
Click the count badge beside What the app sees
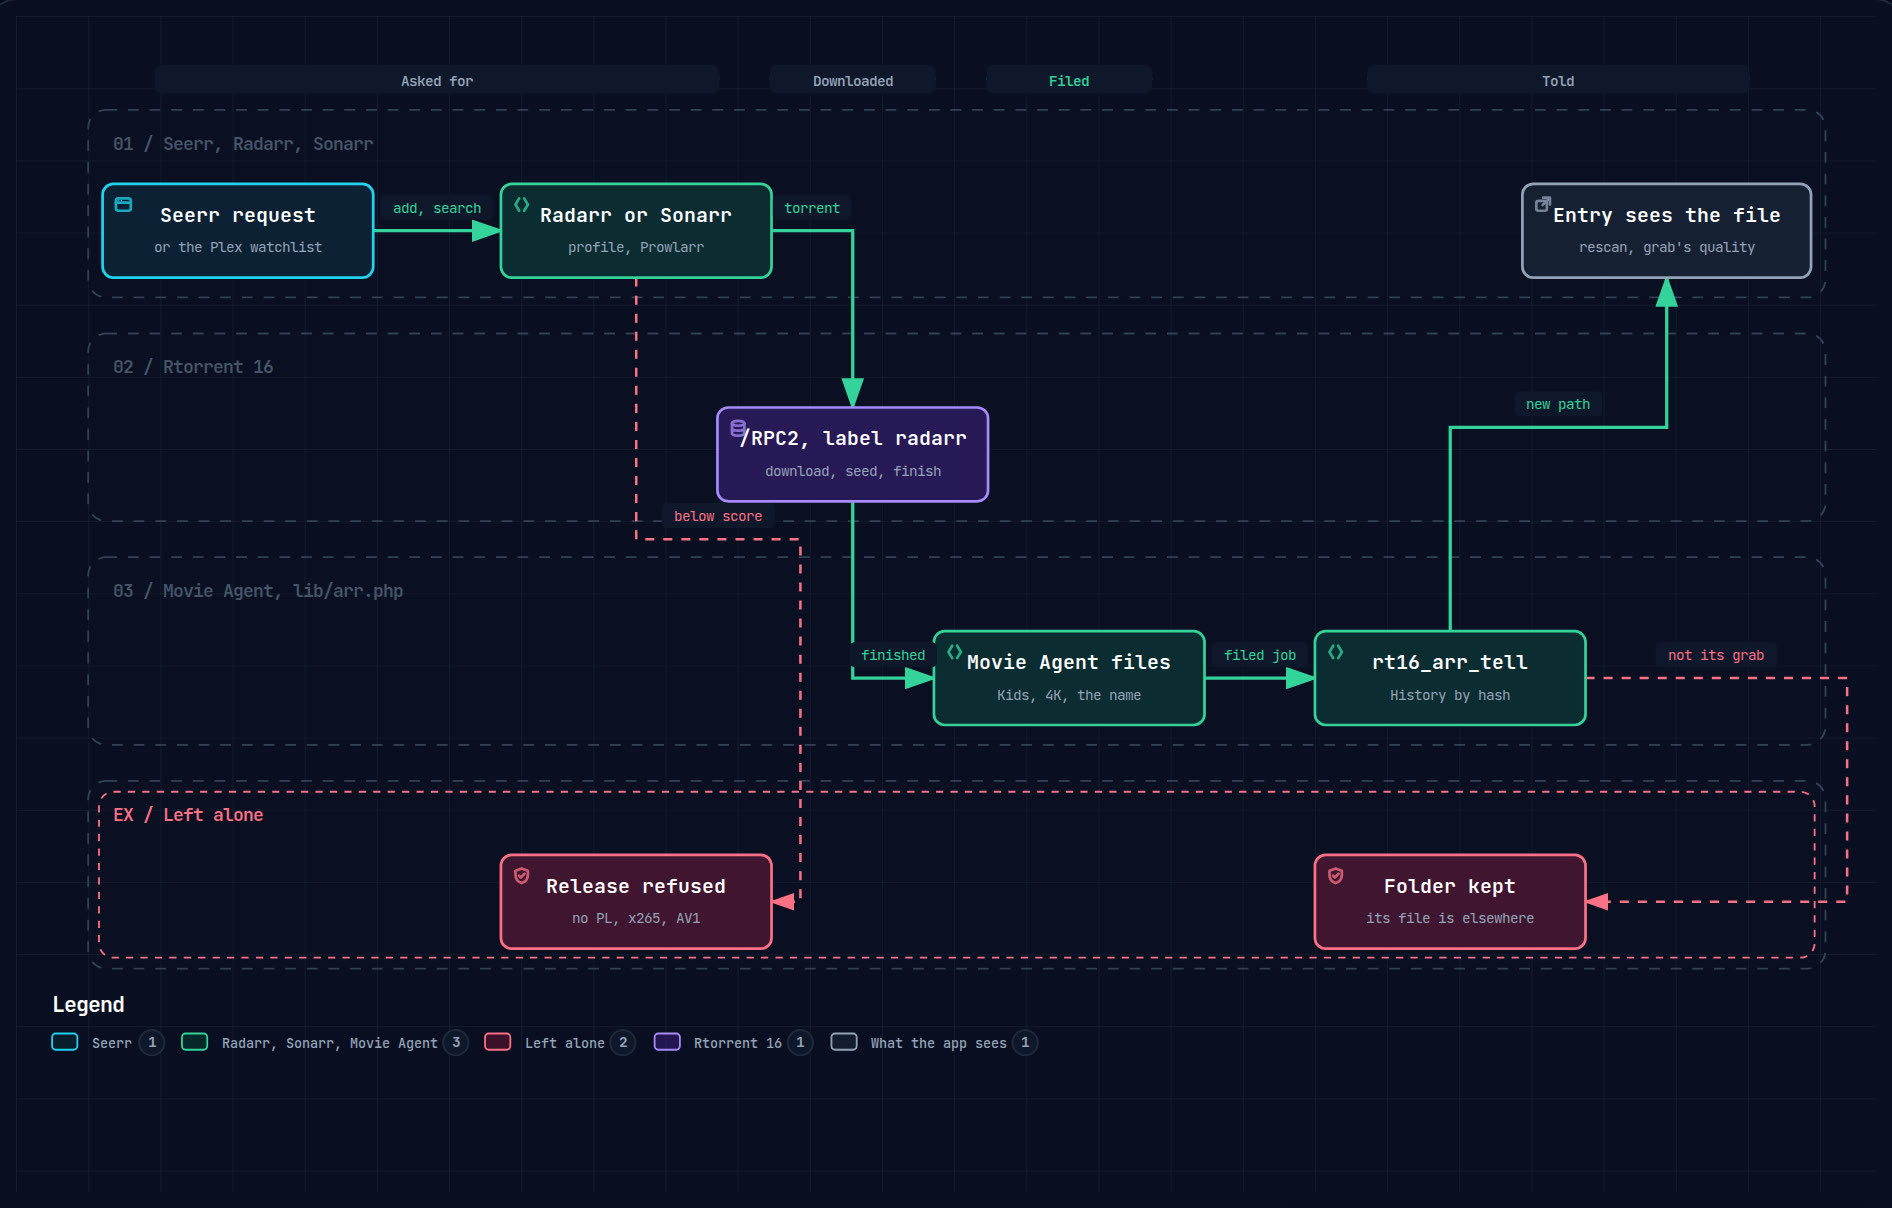[1025, 1043]
